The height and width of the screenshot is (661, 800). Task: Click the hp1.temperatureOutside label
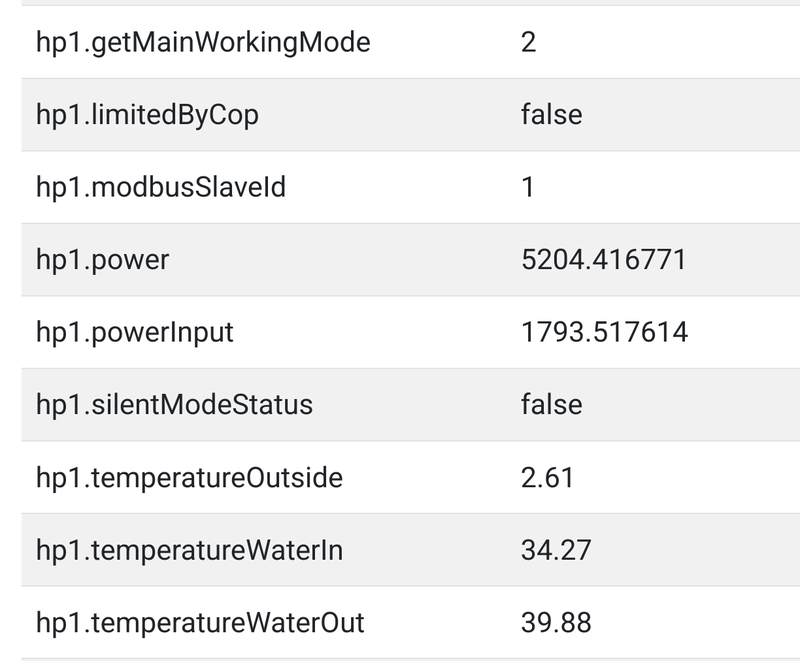[x=189, y=478]
